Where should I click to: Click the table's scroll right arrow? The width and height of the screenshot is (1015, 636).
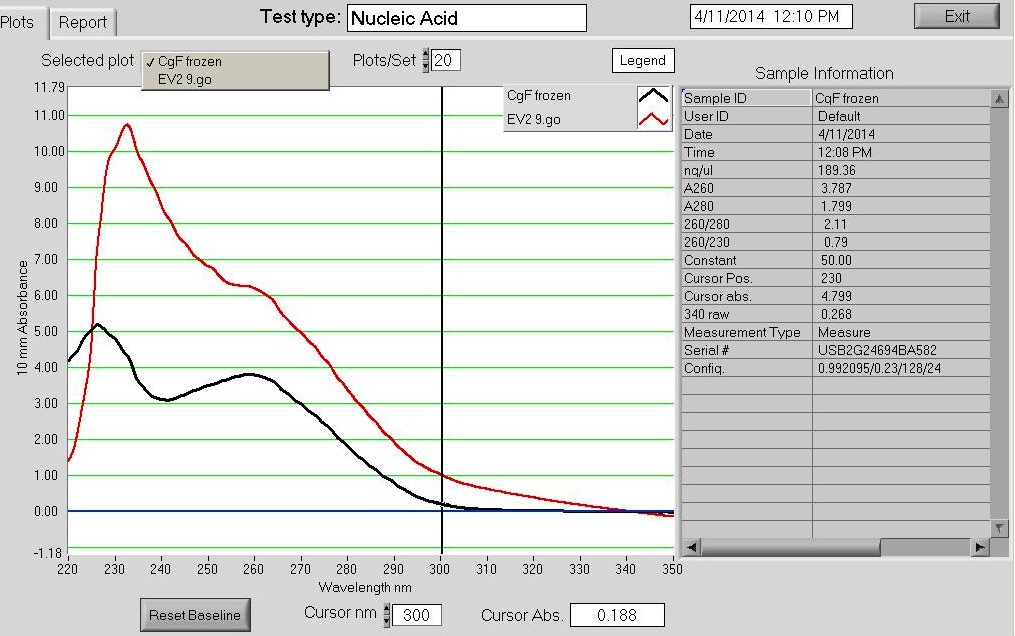click(980, 547)
